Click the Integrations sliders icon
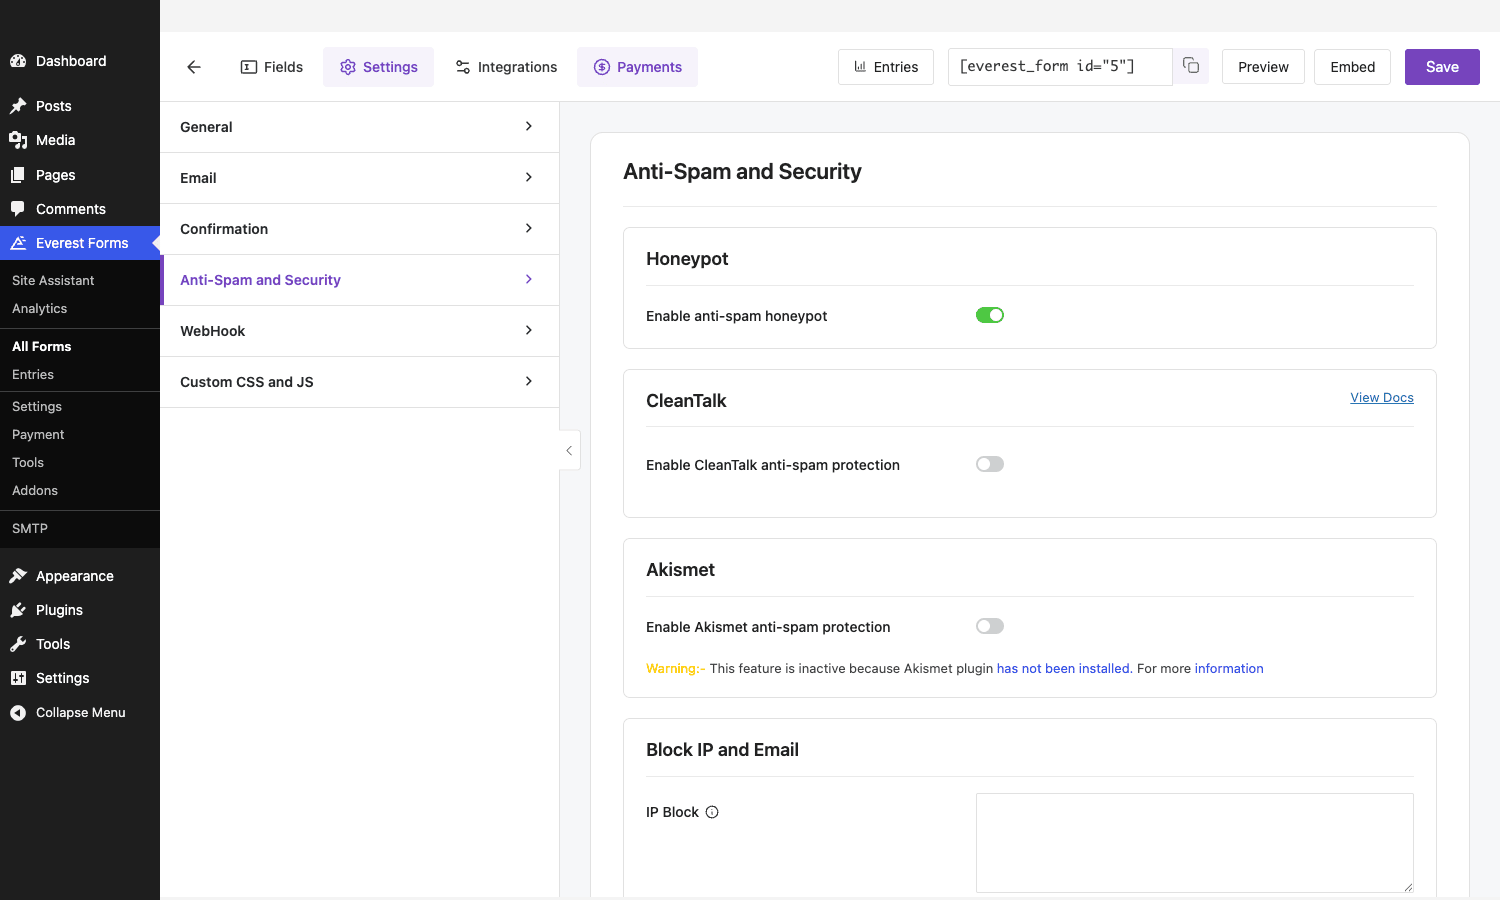This screenshot has width=1500, height=900. click(463, 67)
